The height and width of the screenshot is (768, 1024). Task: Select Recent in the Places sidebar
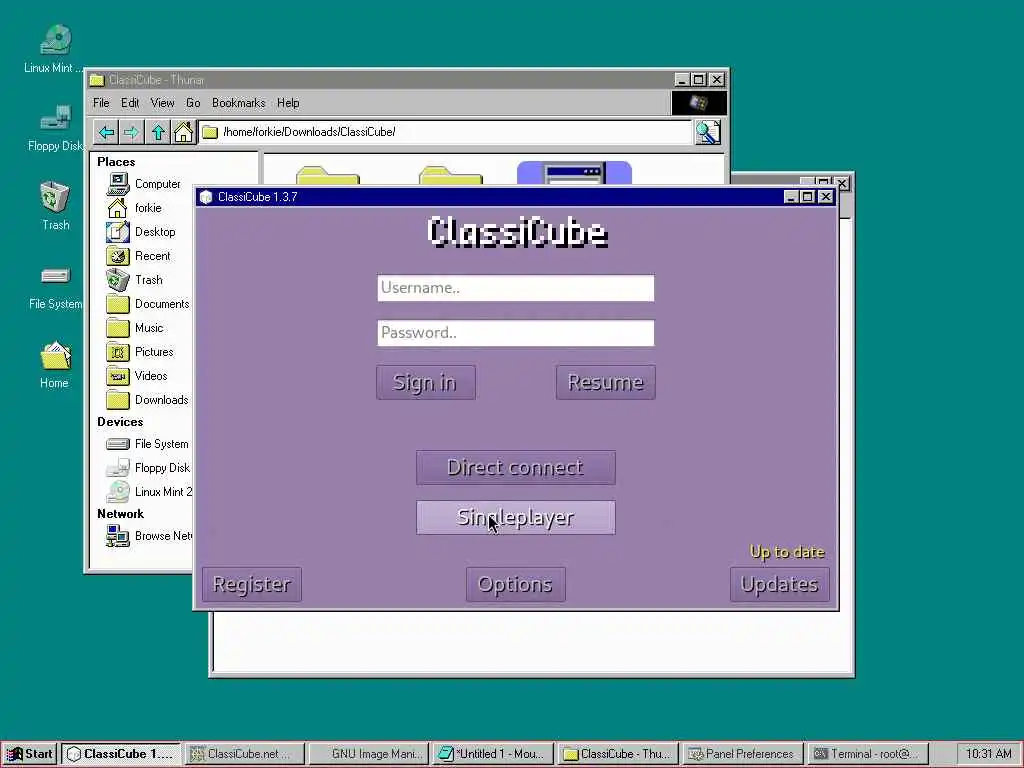pos(138,256)
